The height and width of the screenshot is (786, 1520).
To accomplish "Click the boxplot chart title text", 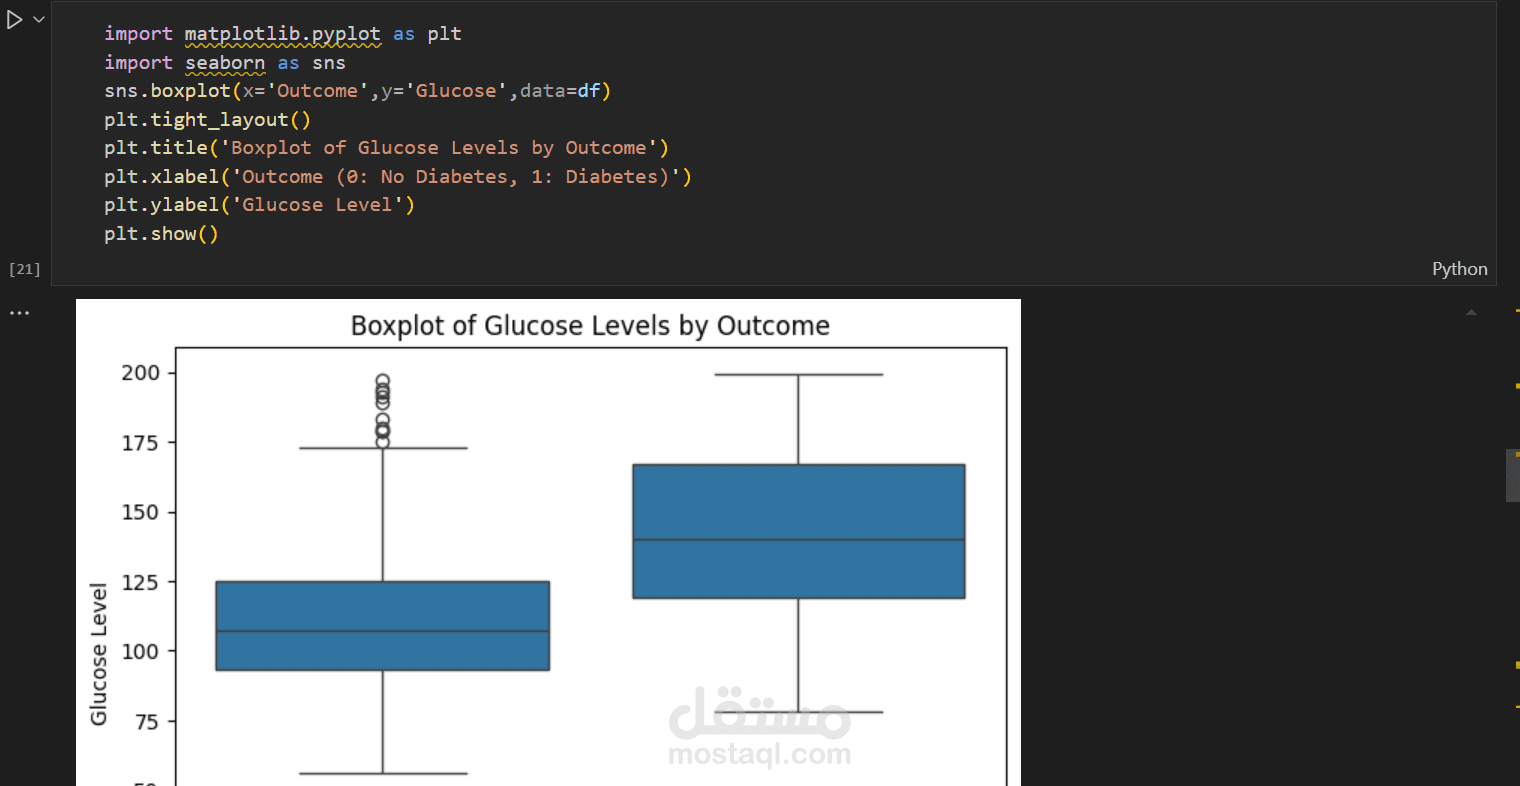I will 590,326.
